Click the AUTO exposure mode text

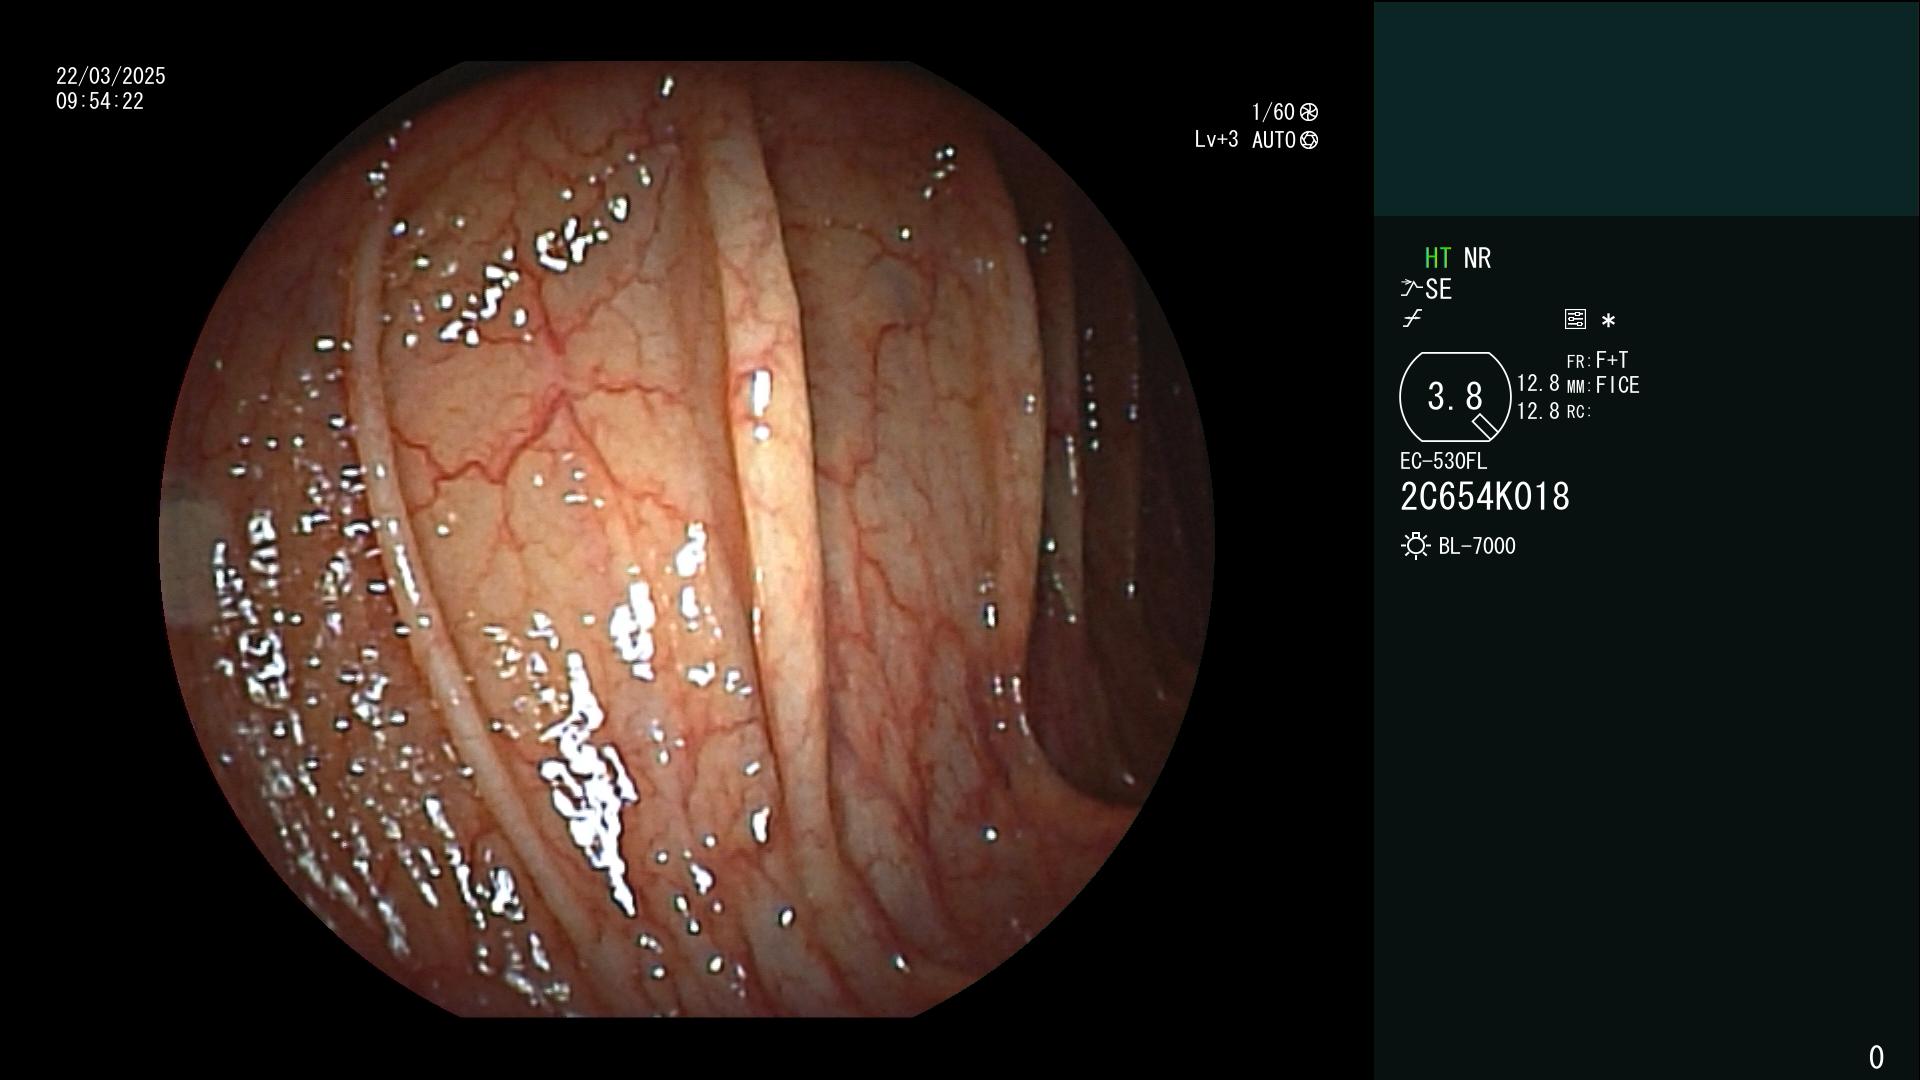[x=1274, y=140]
